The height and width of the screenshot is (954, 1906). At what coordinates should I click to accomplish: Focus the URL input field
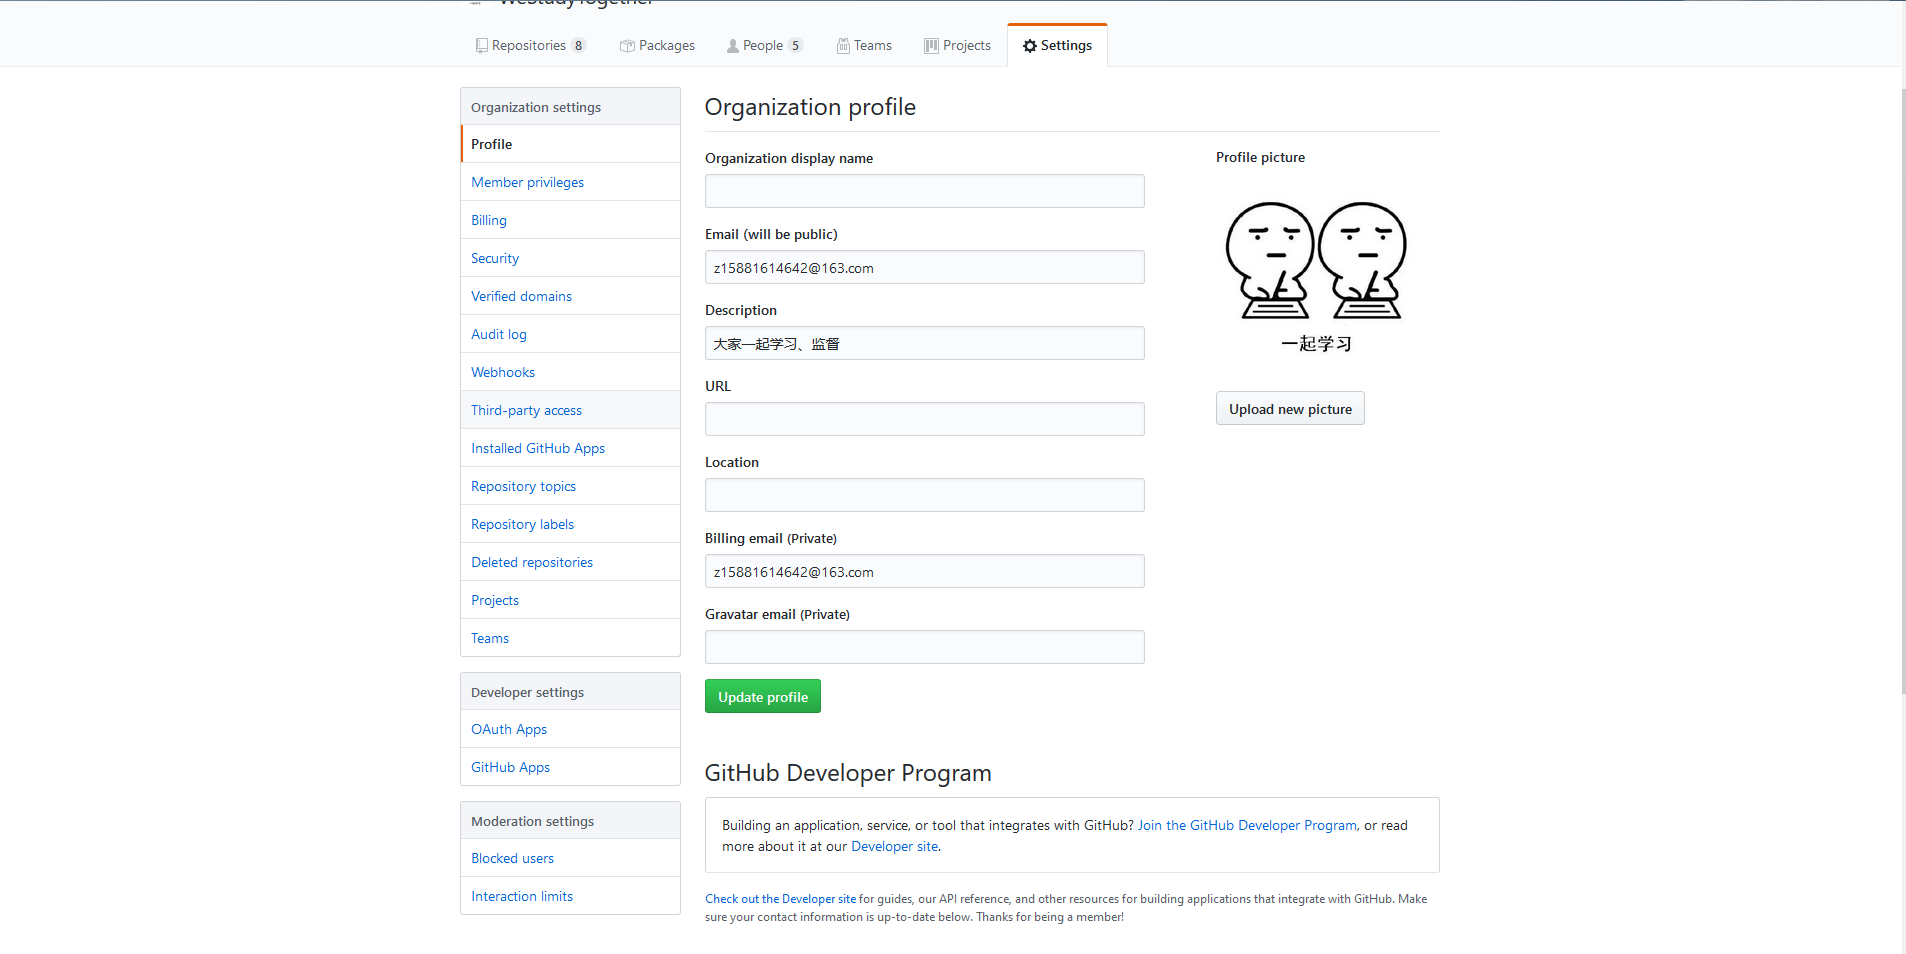[x=924, y=419]
